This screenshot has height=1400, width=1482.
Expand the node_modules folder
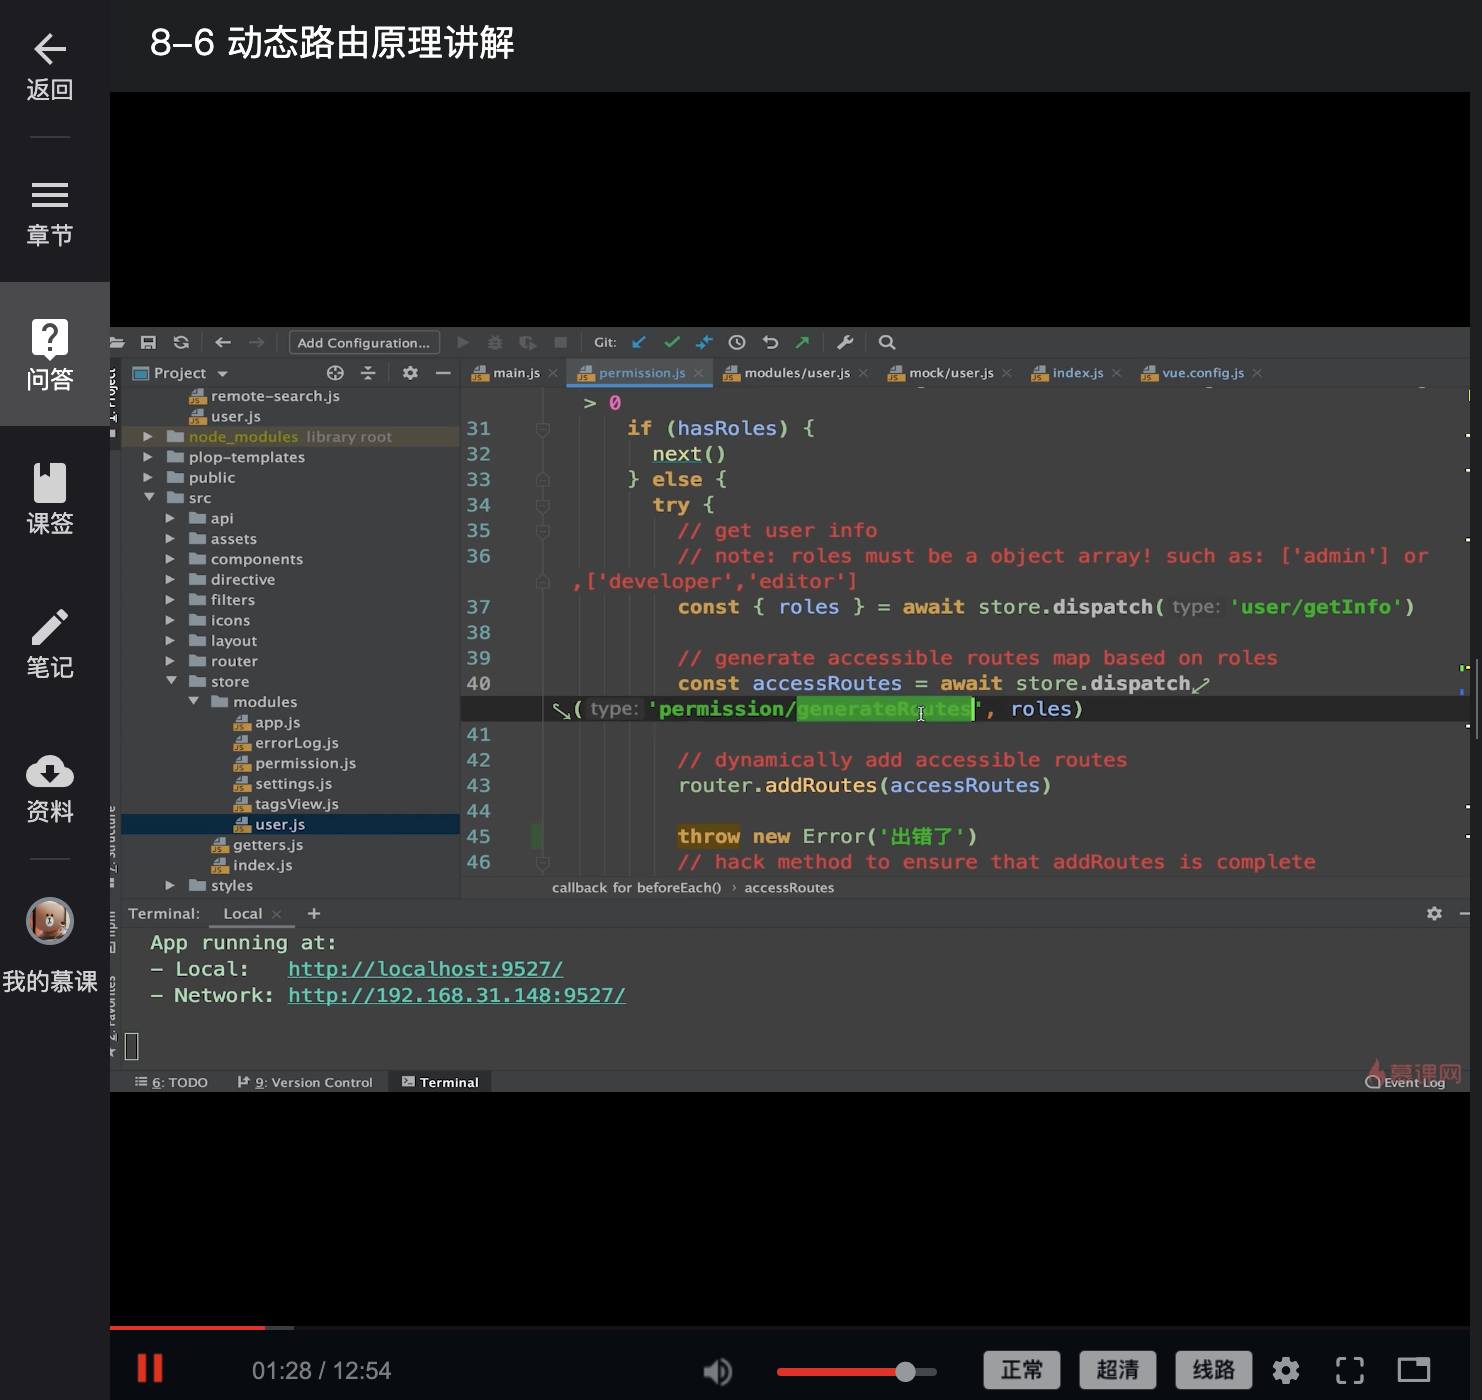point(148,436)
